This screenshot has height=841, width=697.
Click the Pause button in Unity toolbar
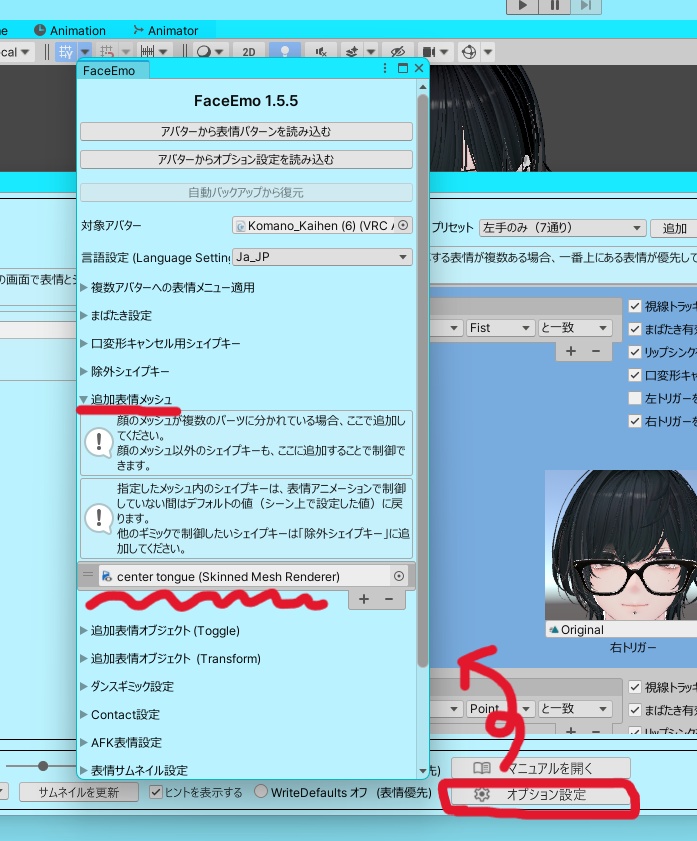coord(554,5)
